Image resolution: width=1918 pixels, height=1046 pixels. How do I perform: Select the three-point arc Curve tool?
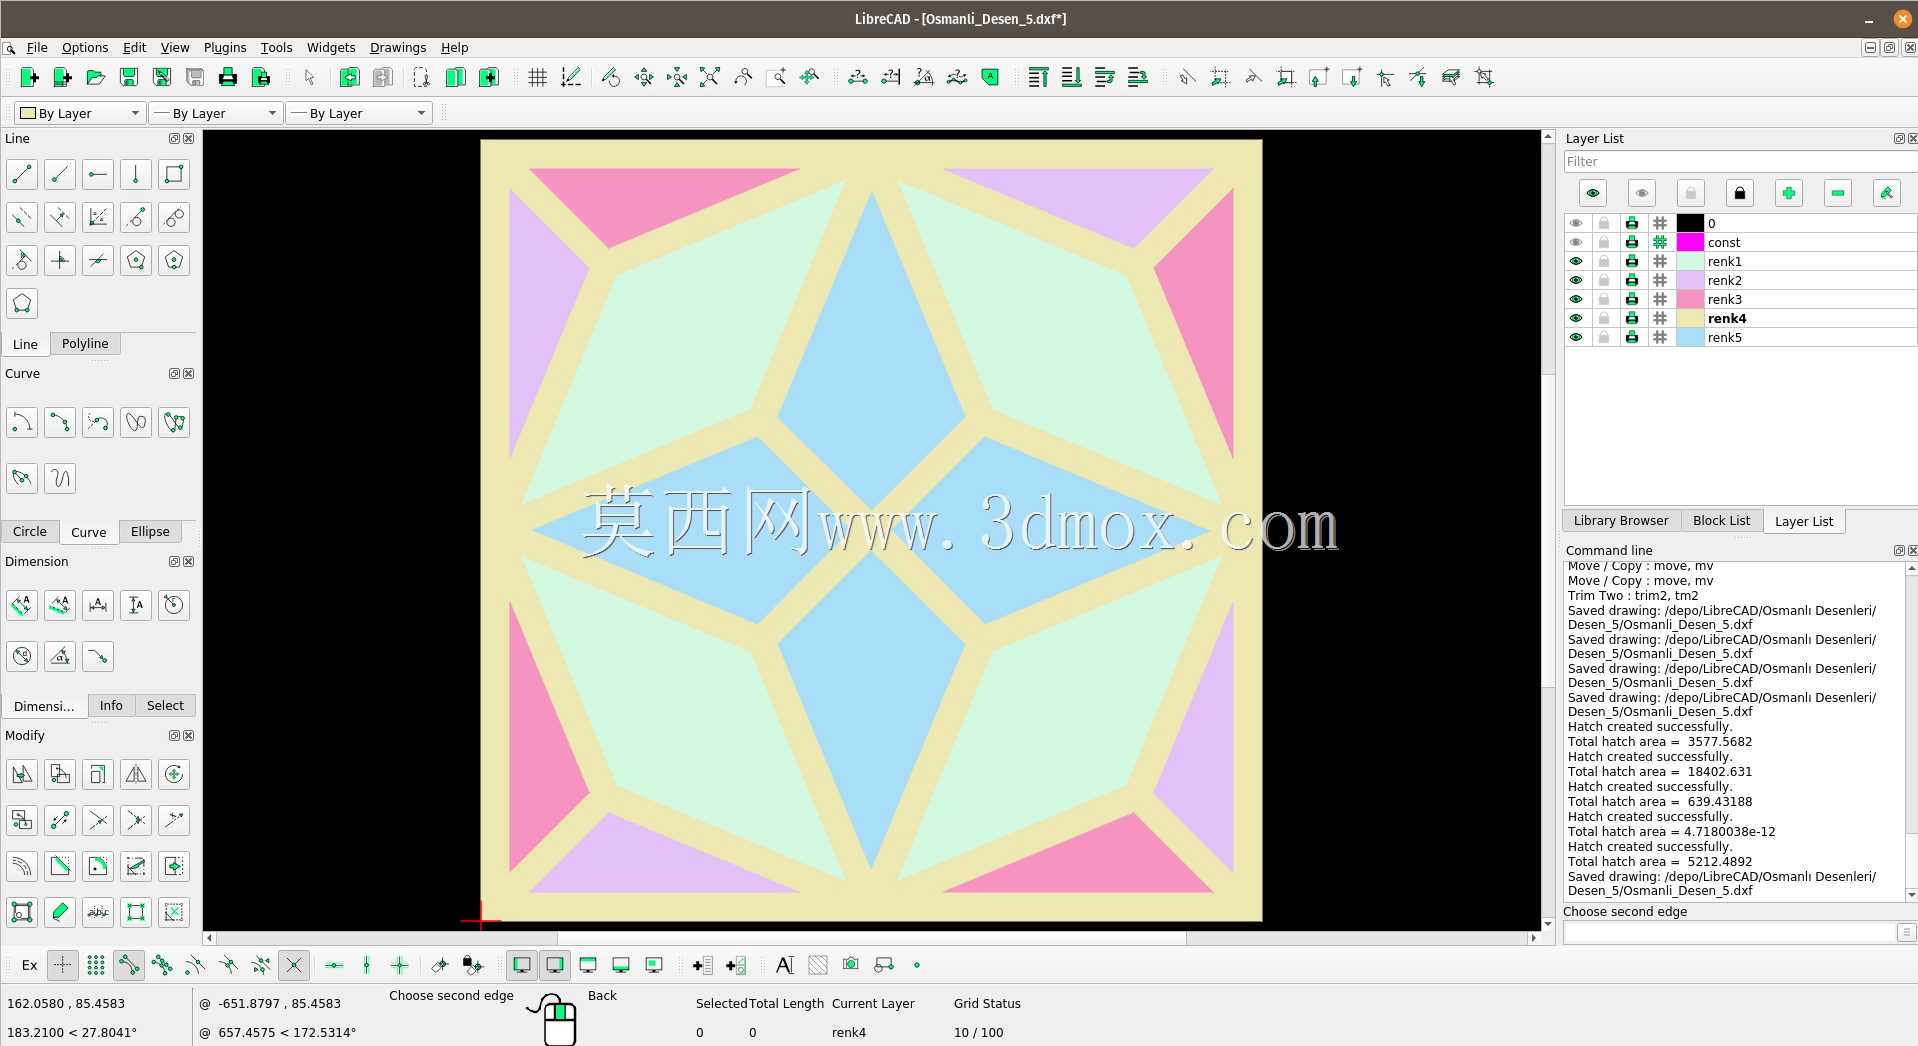[x=60, y=422]
